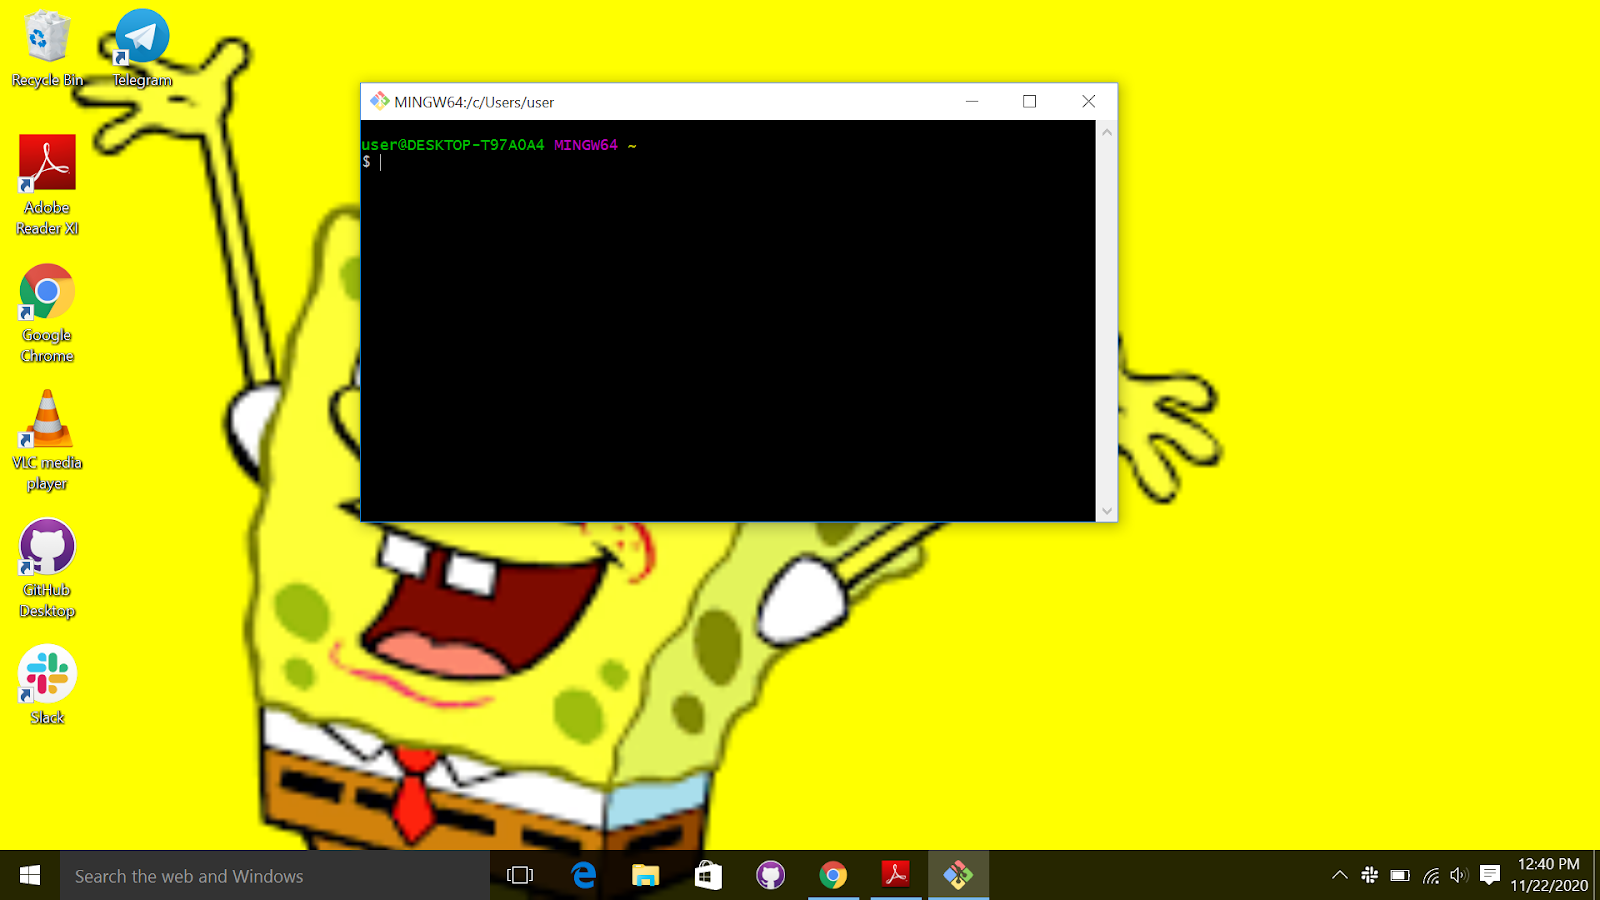
Task: Click the $ prompt line in terminal
Action: [x=372, y=162]
